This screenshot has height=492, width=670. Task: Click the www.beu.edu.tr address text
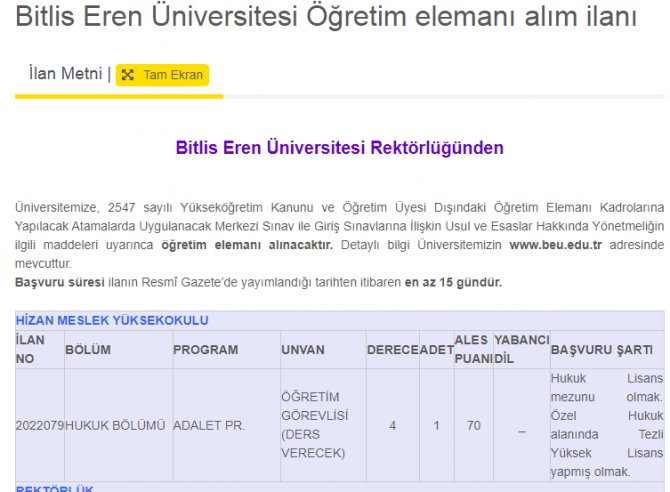[555, 245]
